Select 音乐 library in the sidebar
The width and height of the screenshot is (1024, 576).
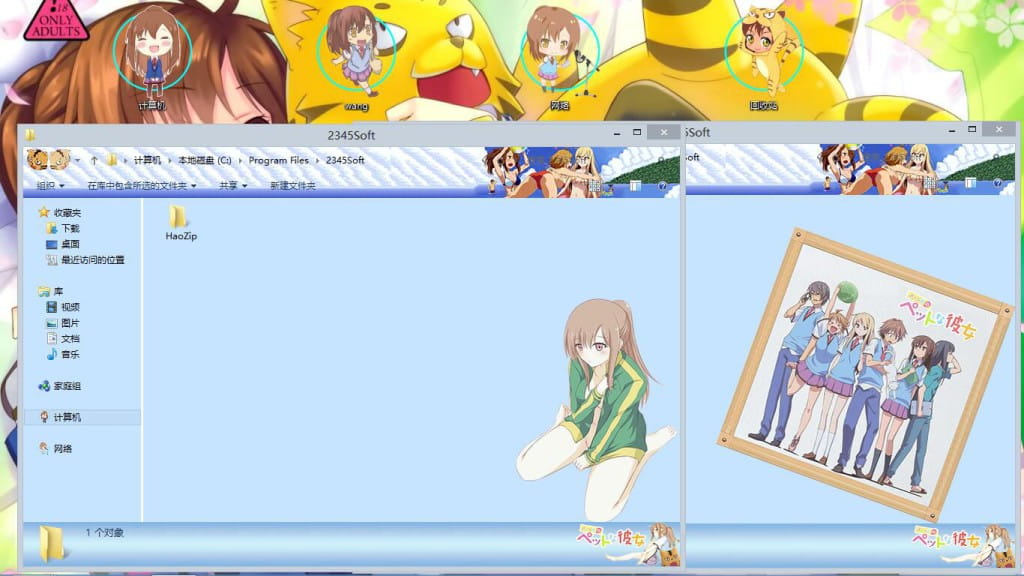point(70,354)
